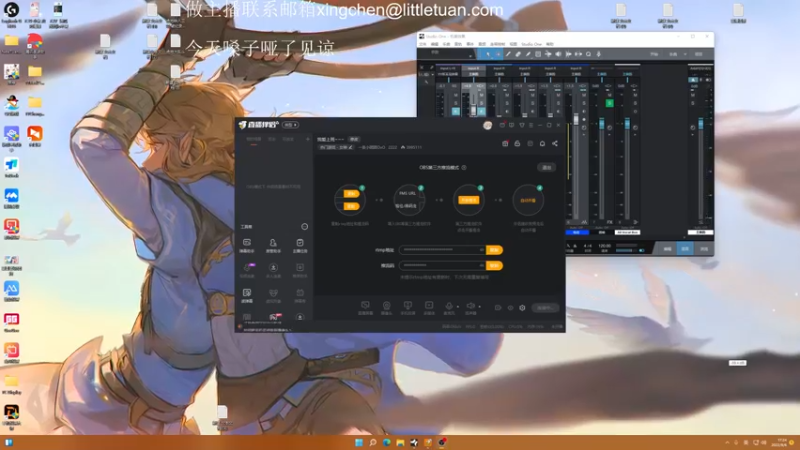
Task: Adjust the fader on the selected highlighted mixer channel
Action: (473, 110)
